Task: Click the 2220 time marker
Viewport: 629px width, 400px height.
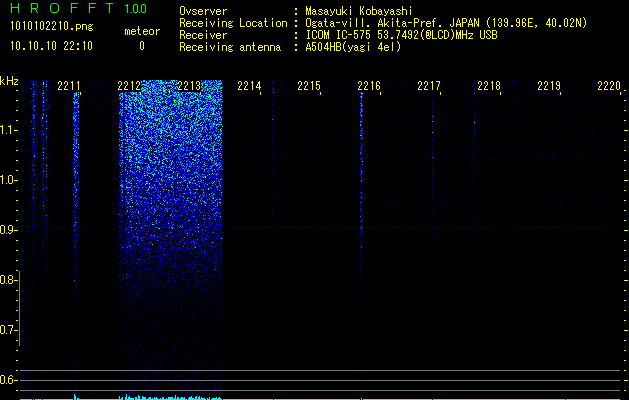Action: [609, 86]
